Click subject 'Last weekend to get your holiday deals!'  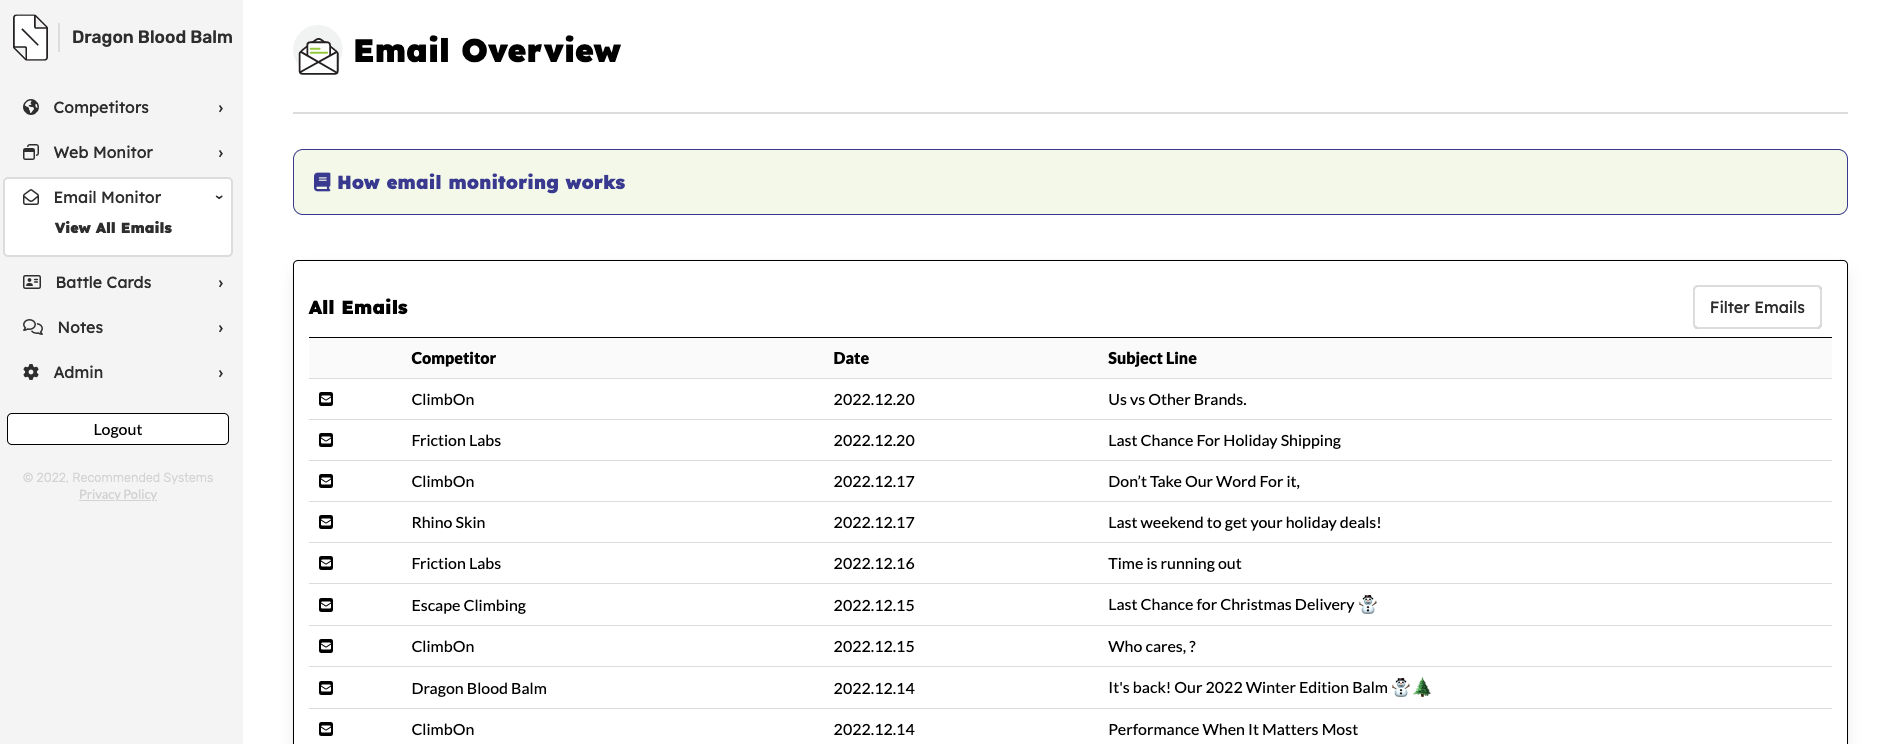[x=1244, y=522]
